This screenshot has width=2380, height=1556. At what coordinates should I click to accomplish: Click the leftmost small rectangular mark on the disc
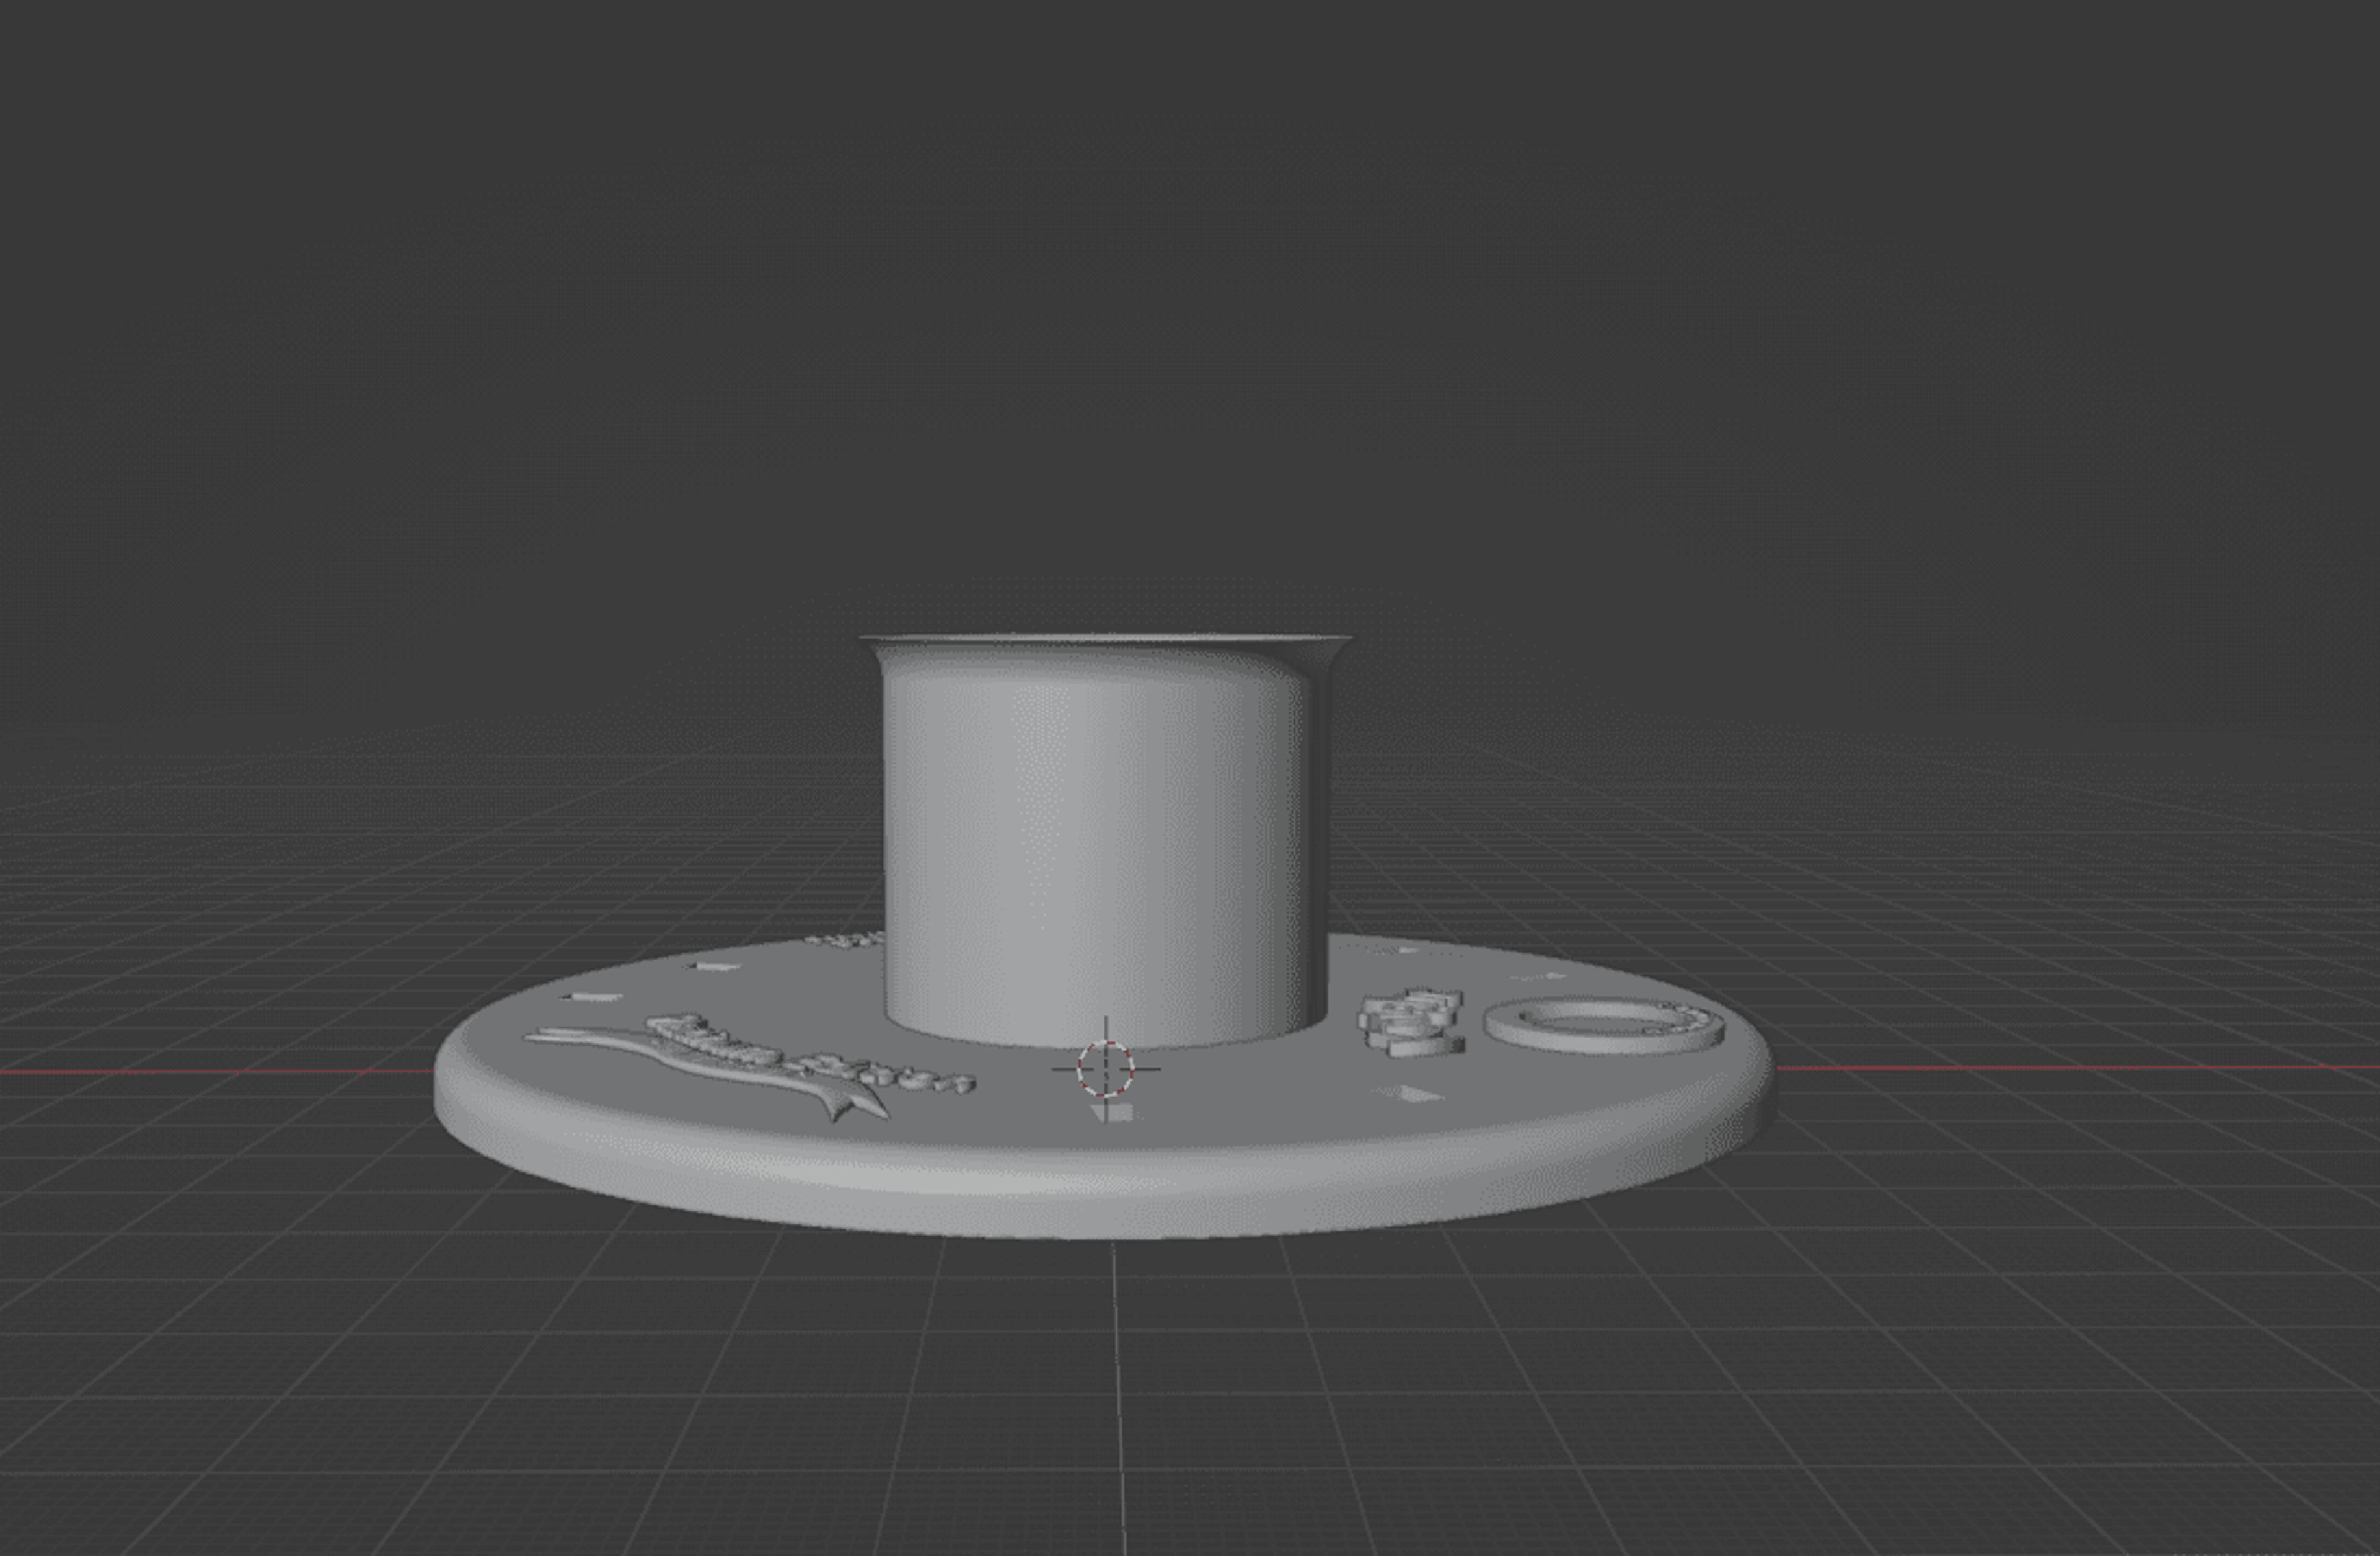(x=591, y=997)
